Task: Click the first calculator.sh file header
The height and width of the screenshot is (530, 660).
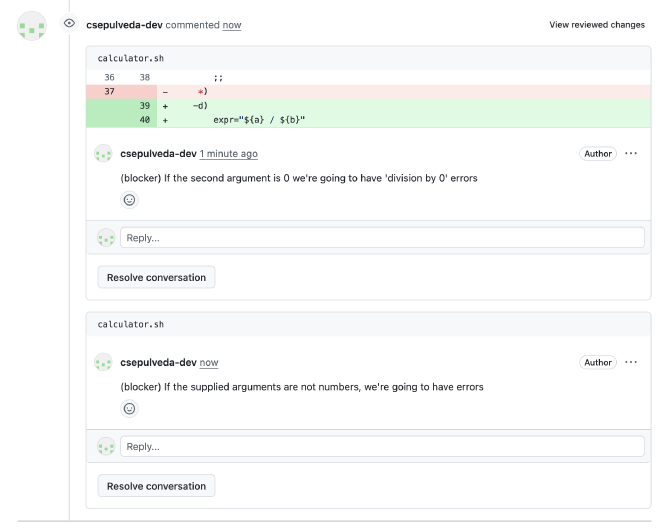Action: click(130, 58)
